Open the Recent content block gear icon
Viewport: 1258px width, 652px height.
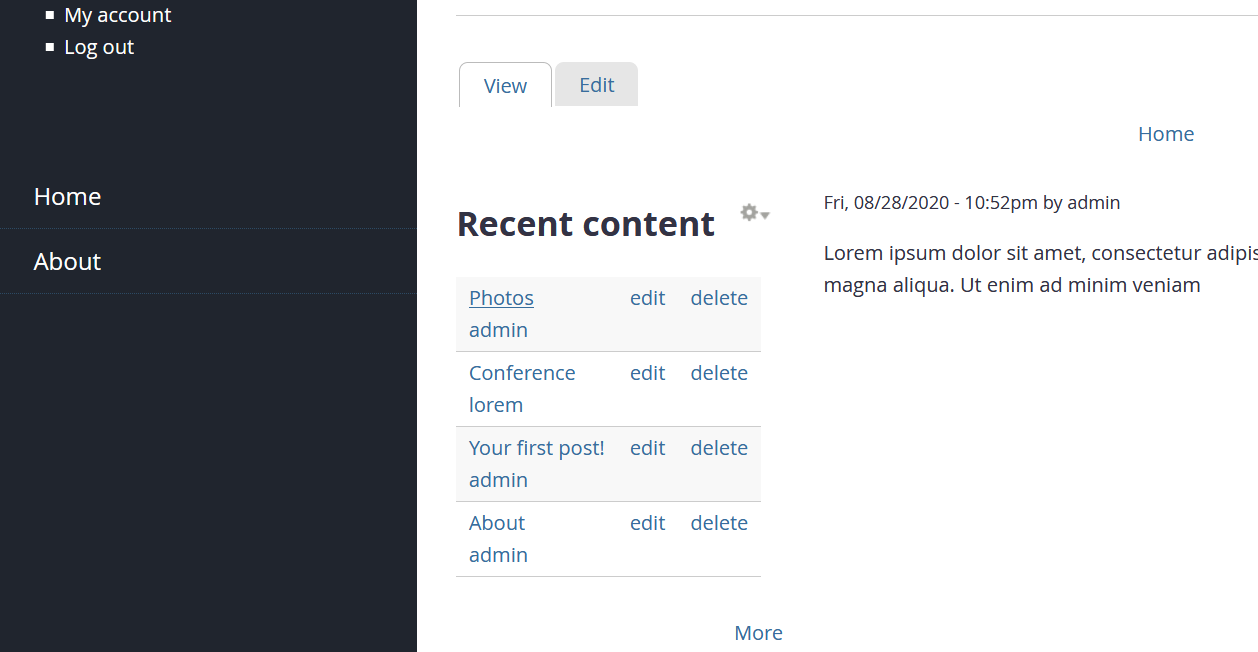(x=748, y=212)
